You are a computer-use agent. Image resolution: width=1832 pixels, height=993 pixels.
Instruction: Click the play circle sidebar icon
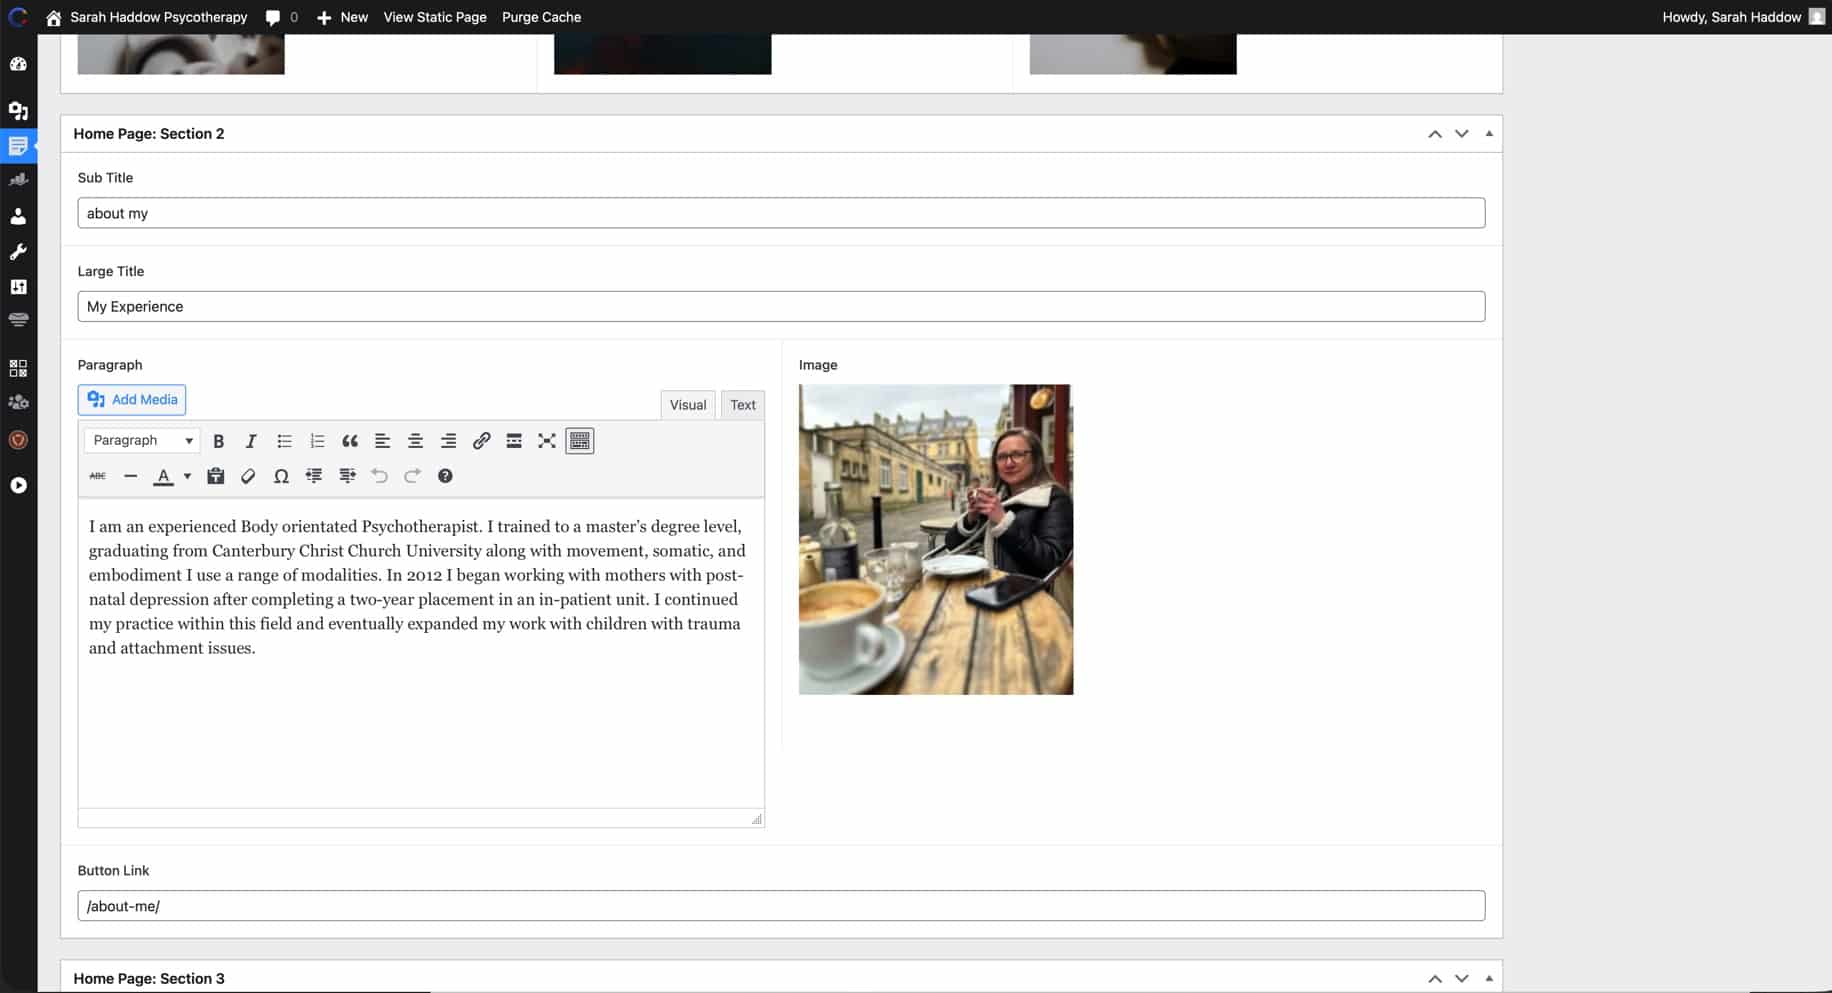[18, 486]
